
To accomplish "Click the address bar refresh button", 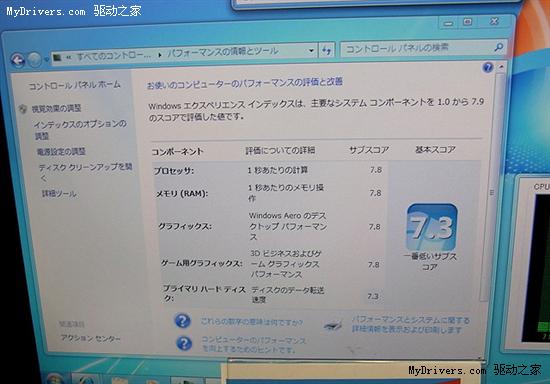I will 327,50.
